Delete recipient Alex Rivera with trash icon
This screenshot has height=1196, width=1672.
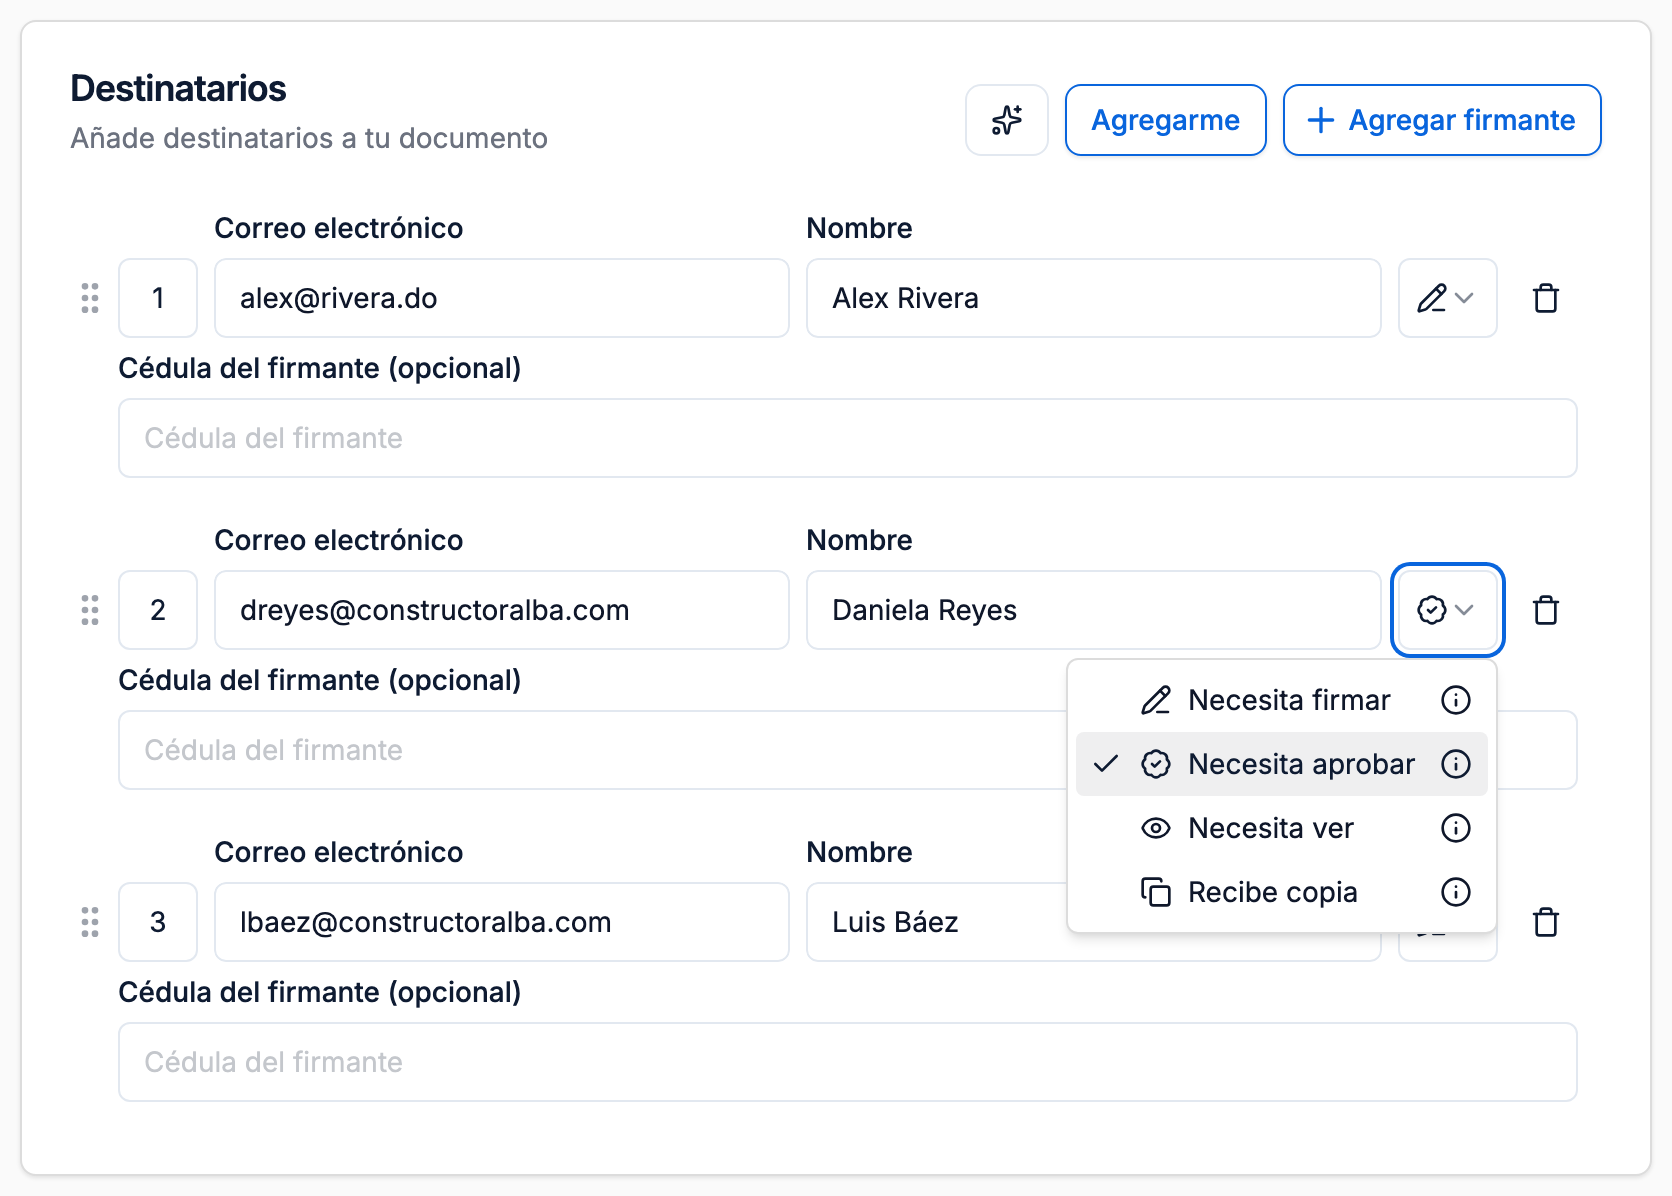coord(1546,298)
